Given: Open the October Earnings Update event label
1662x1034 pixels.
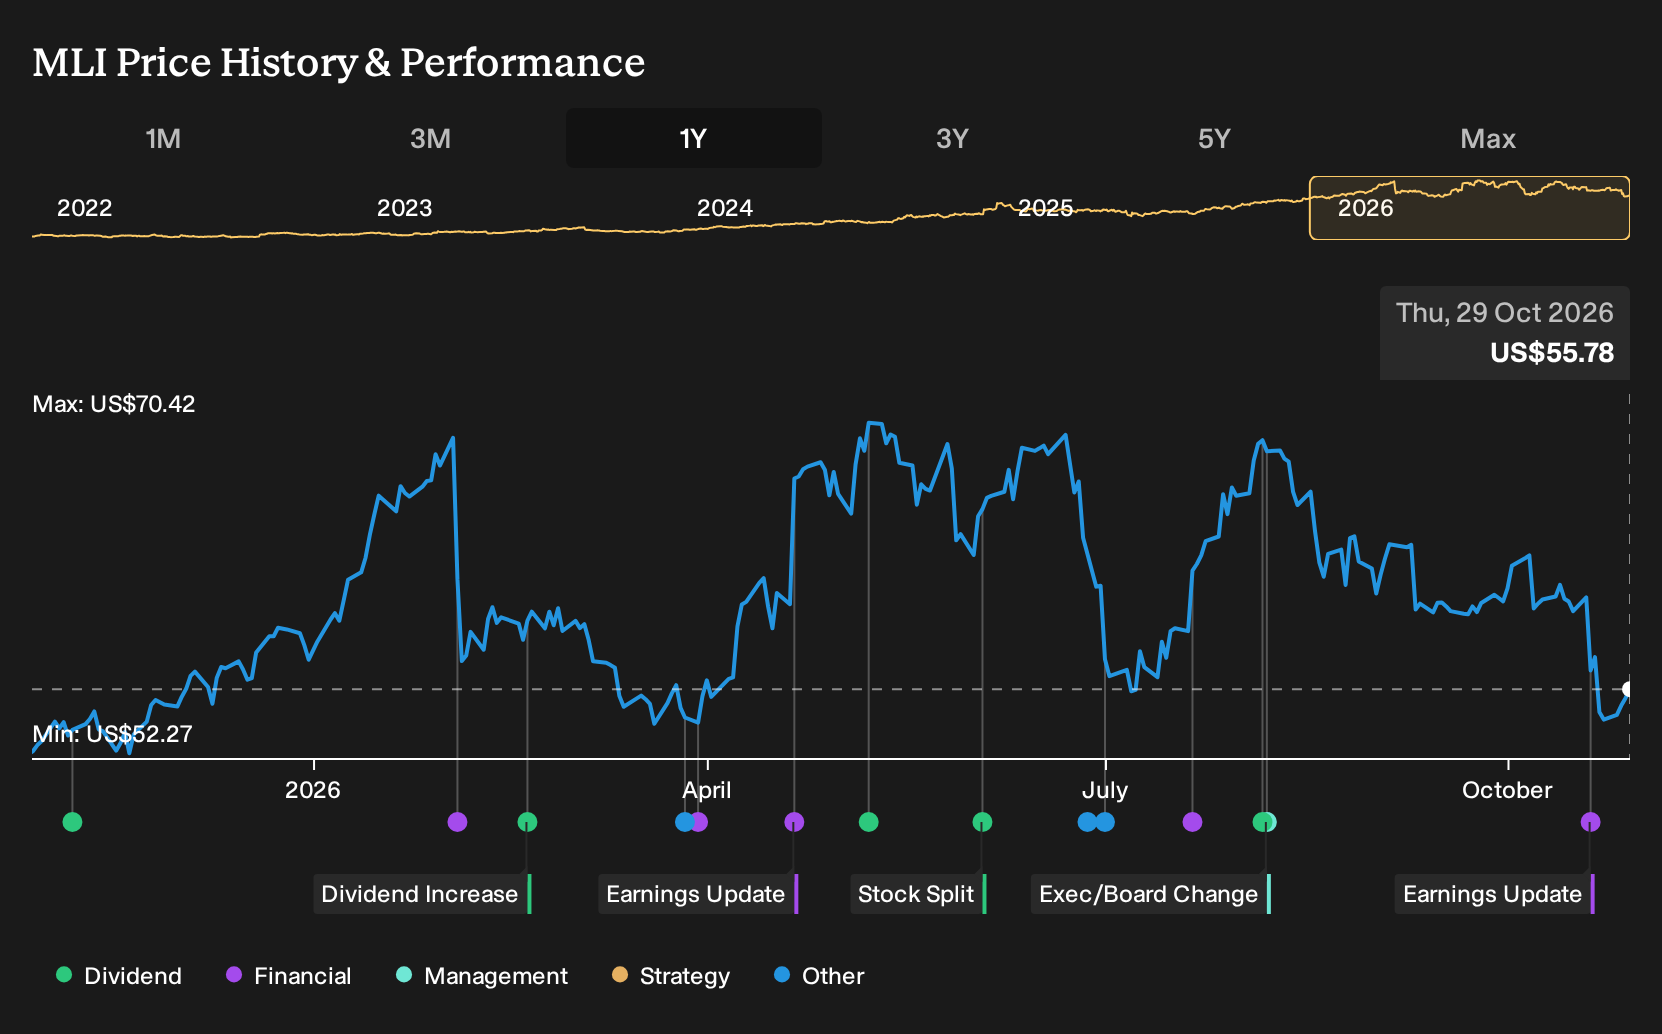Looking at the screenshot, I should 1495,894.
